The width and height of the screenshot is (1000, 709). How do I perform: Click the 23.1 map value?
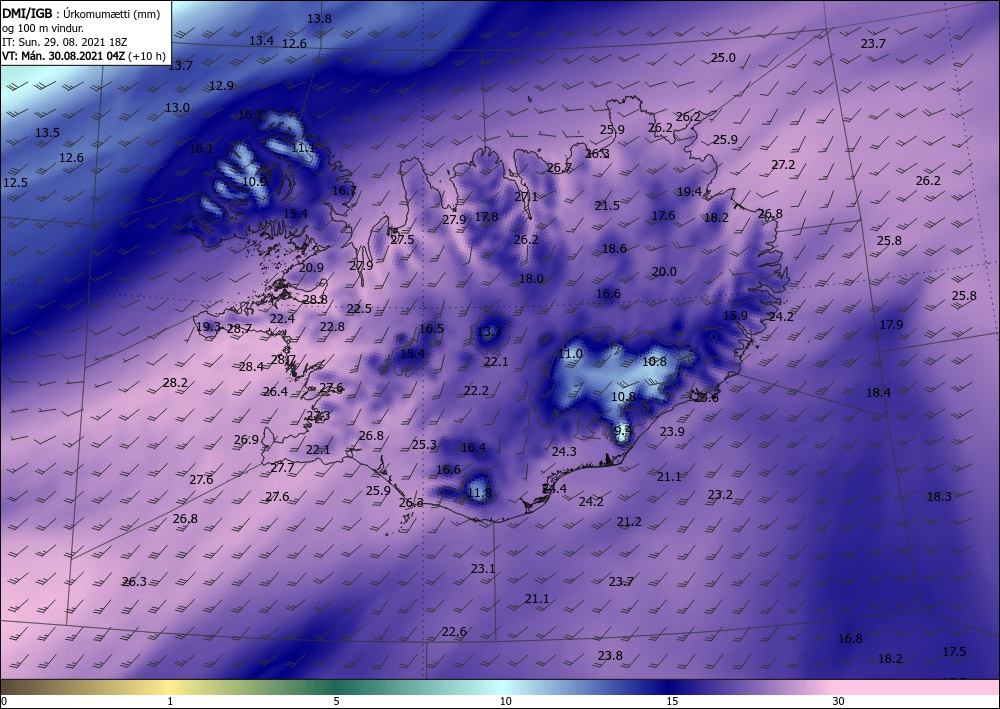pos(483,568)
